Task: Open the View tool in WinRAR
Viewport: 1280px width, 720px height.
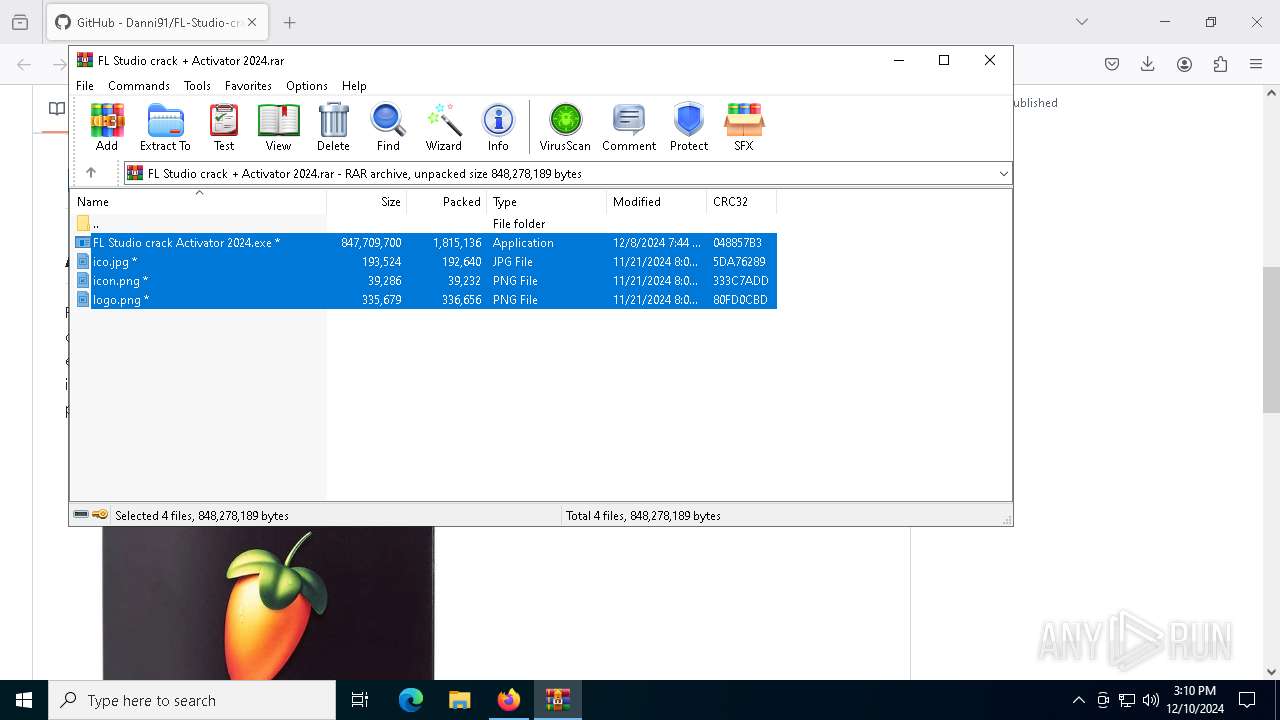Action: [278, 127]
